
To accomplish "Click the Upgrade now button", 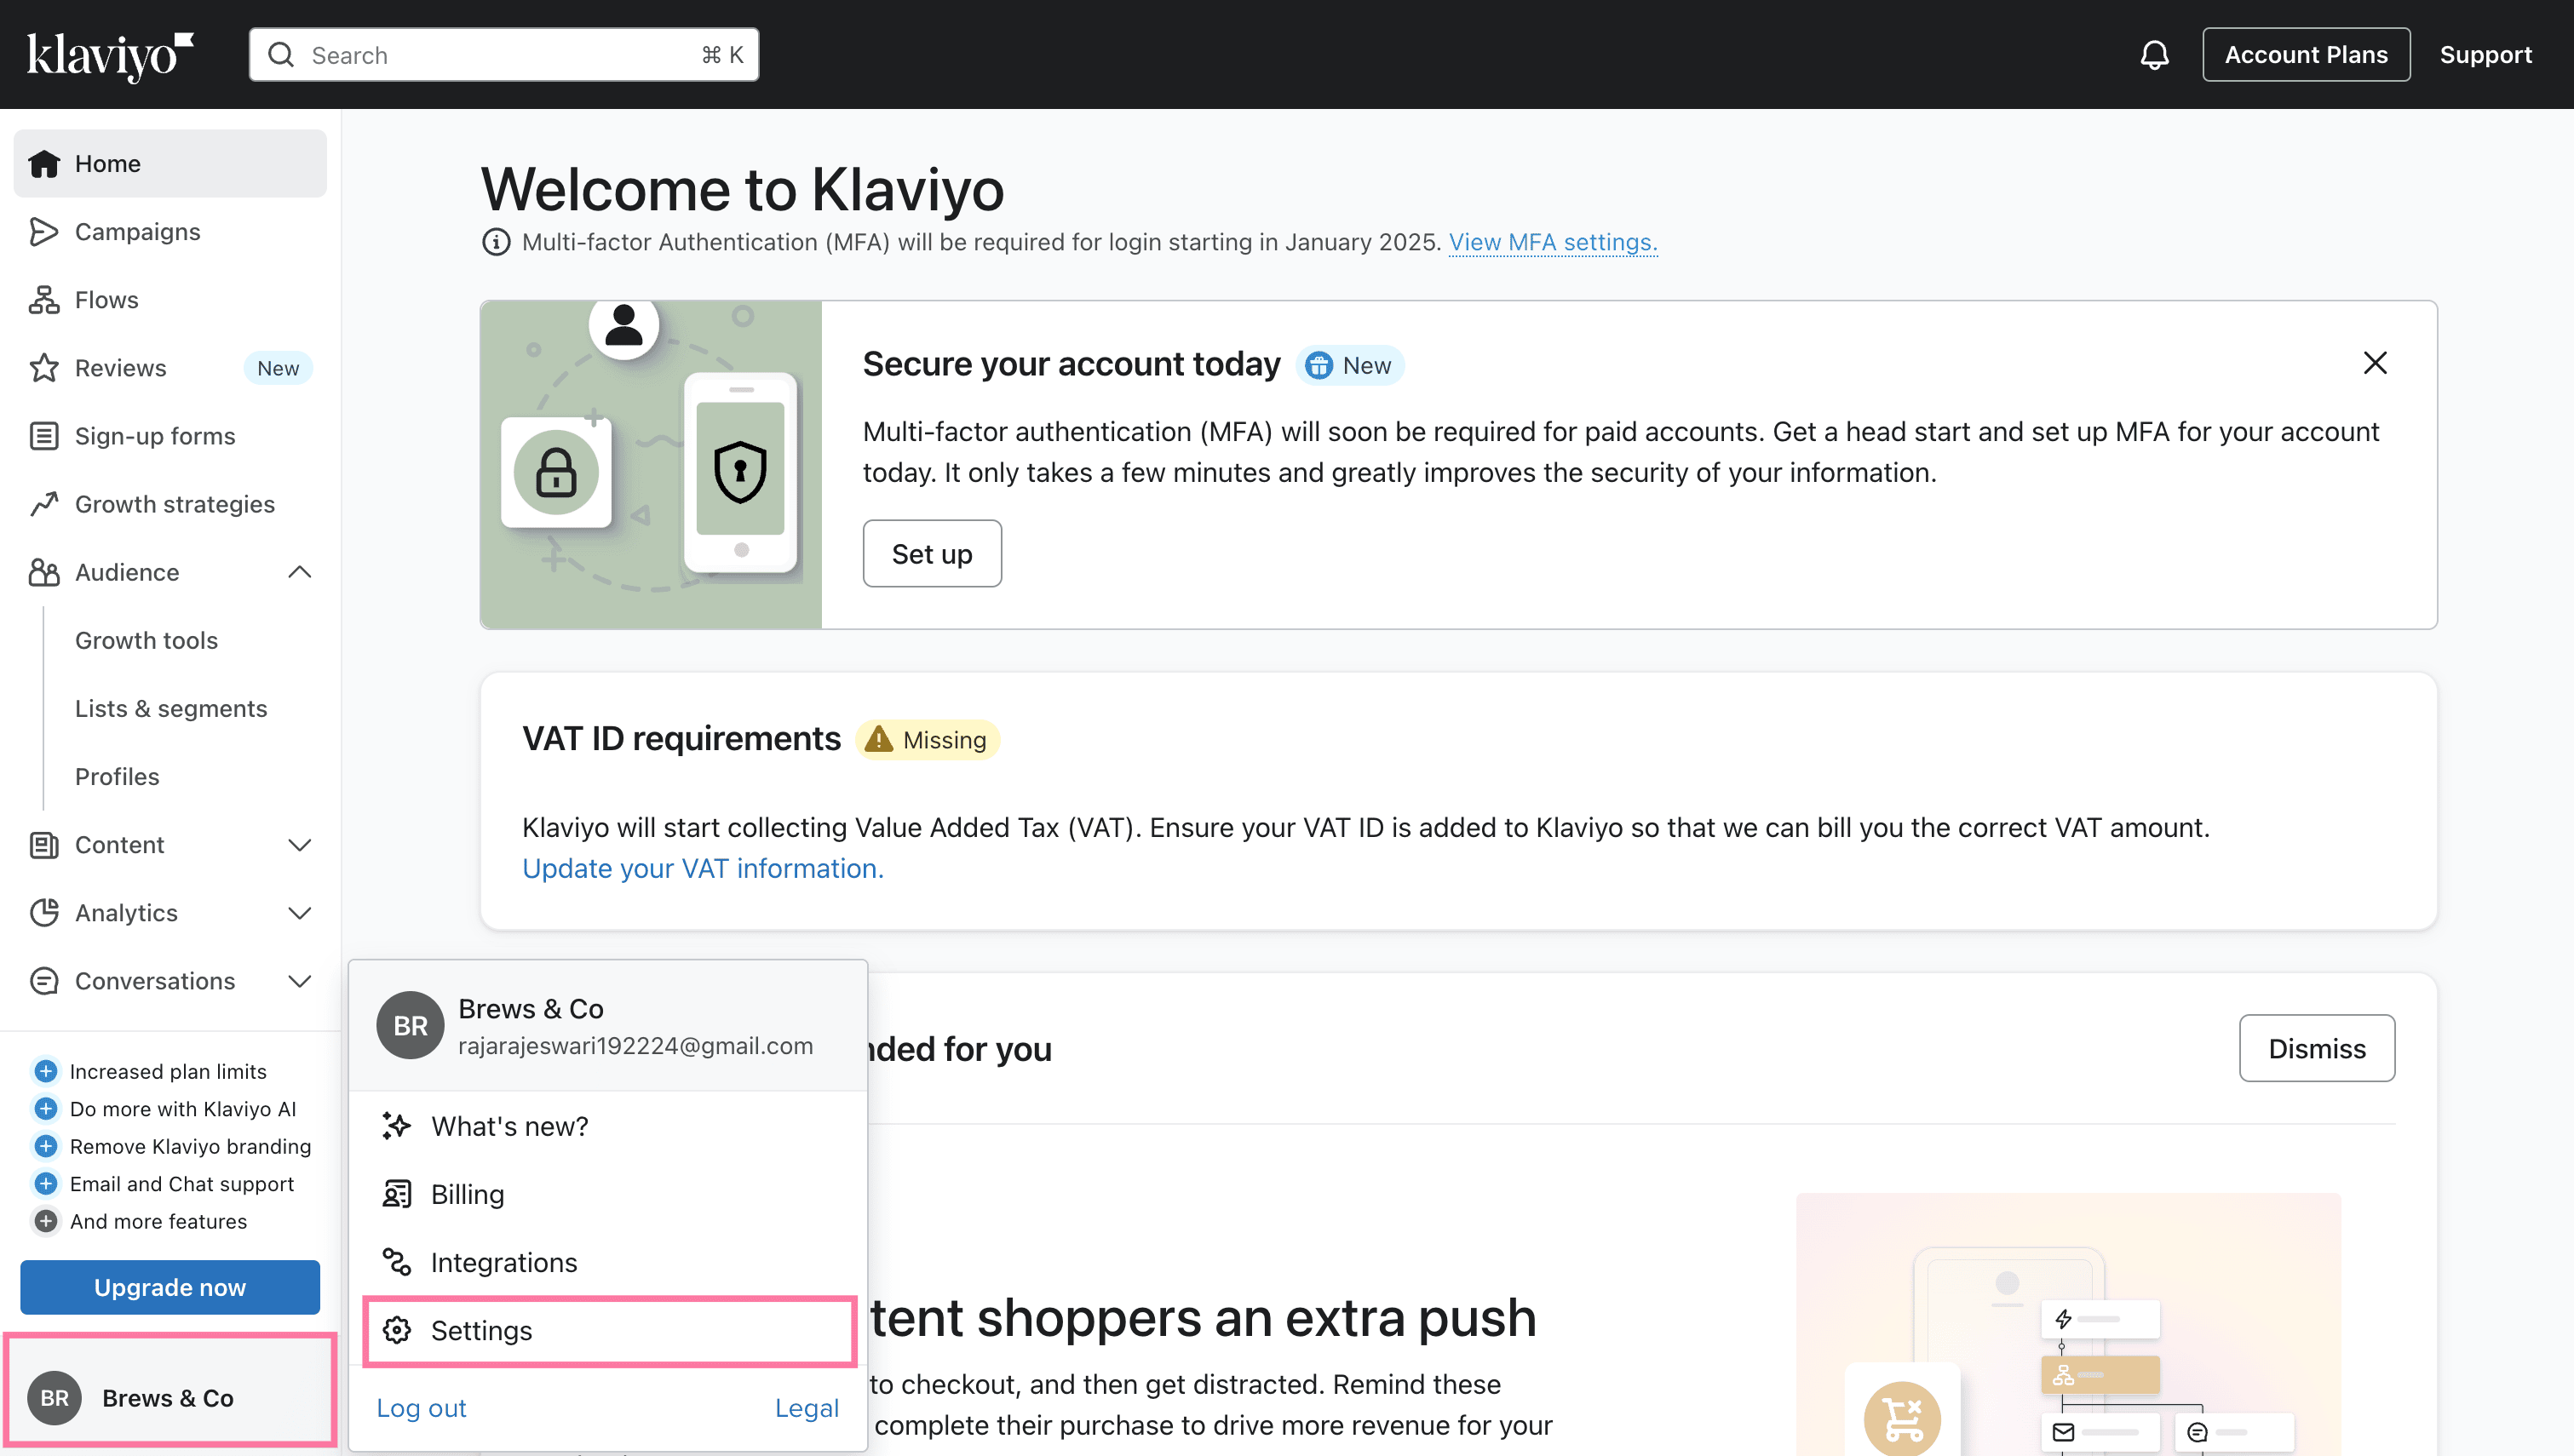I will [170, 1287].
